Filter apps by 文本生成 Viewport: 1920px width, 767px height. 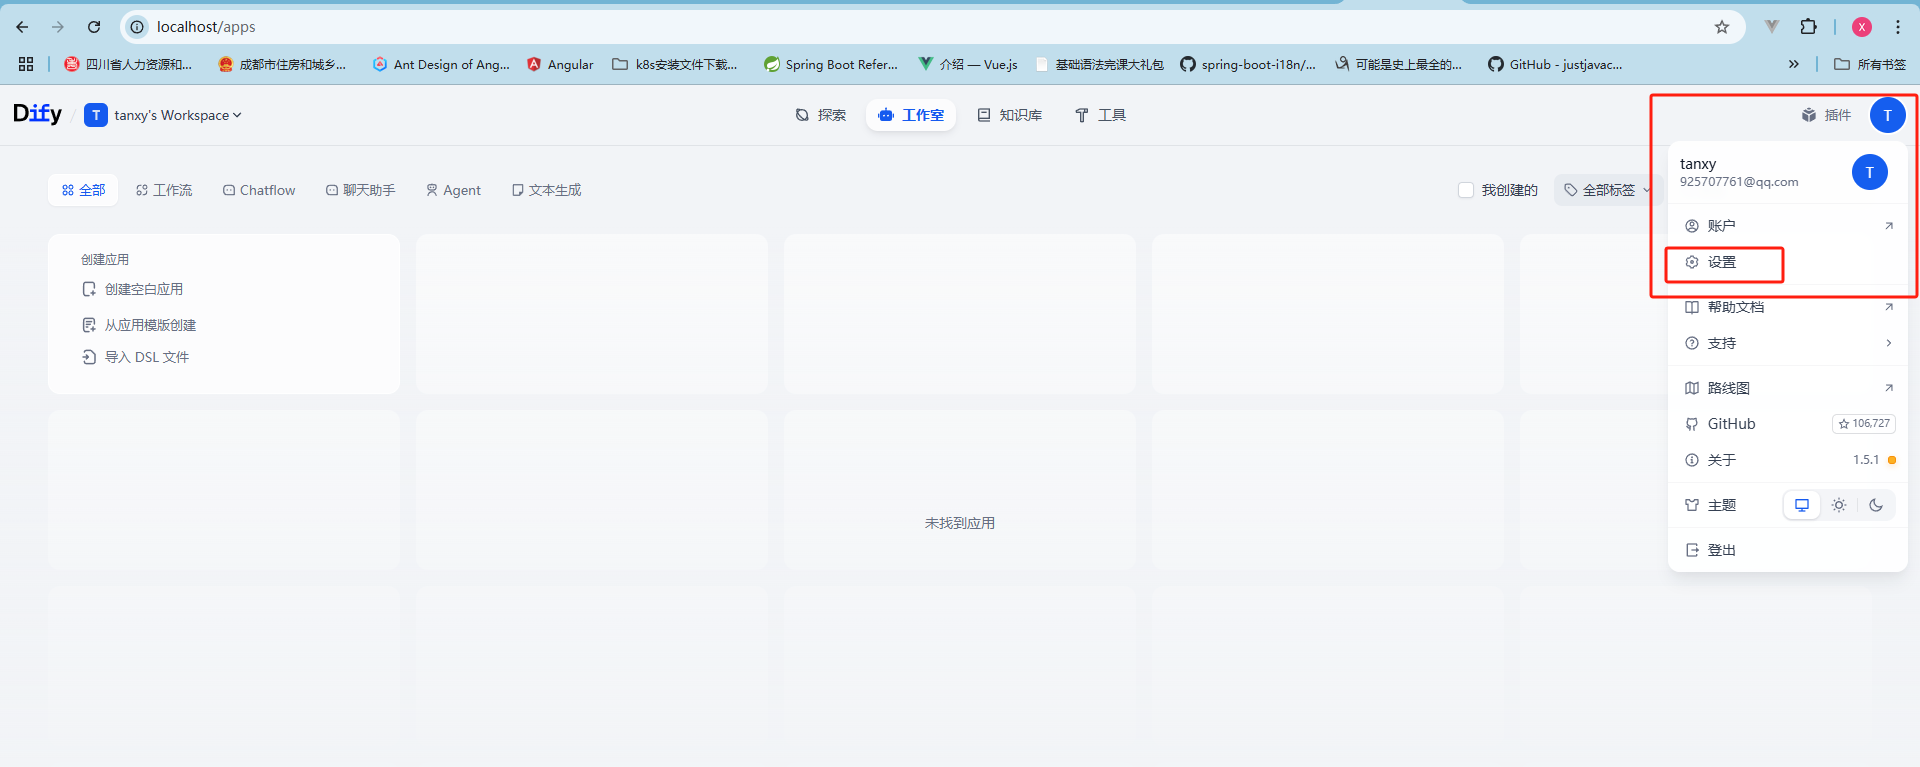pos(546,190)
